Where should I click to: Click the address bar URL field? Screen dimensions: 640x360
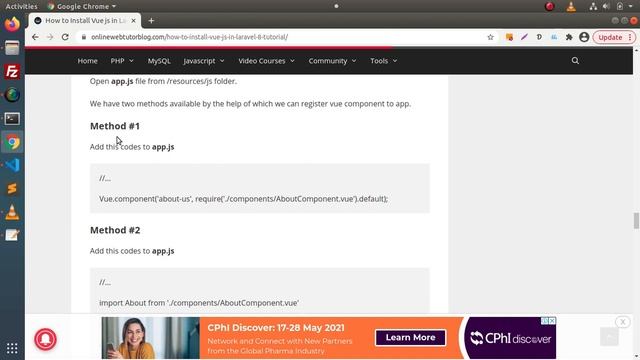pos(282,37)
